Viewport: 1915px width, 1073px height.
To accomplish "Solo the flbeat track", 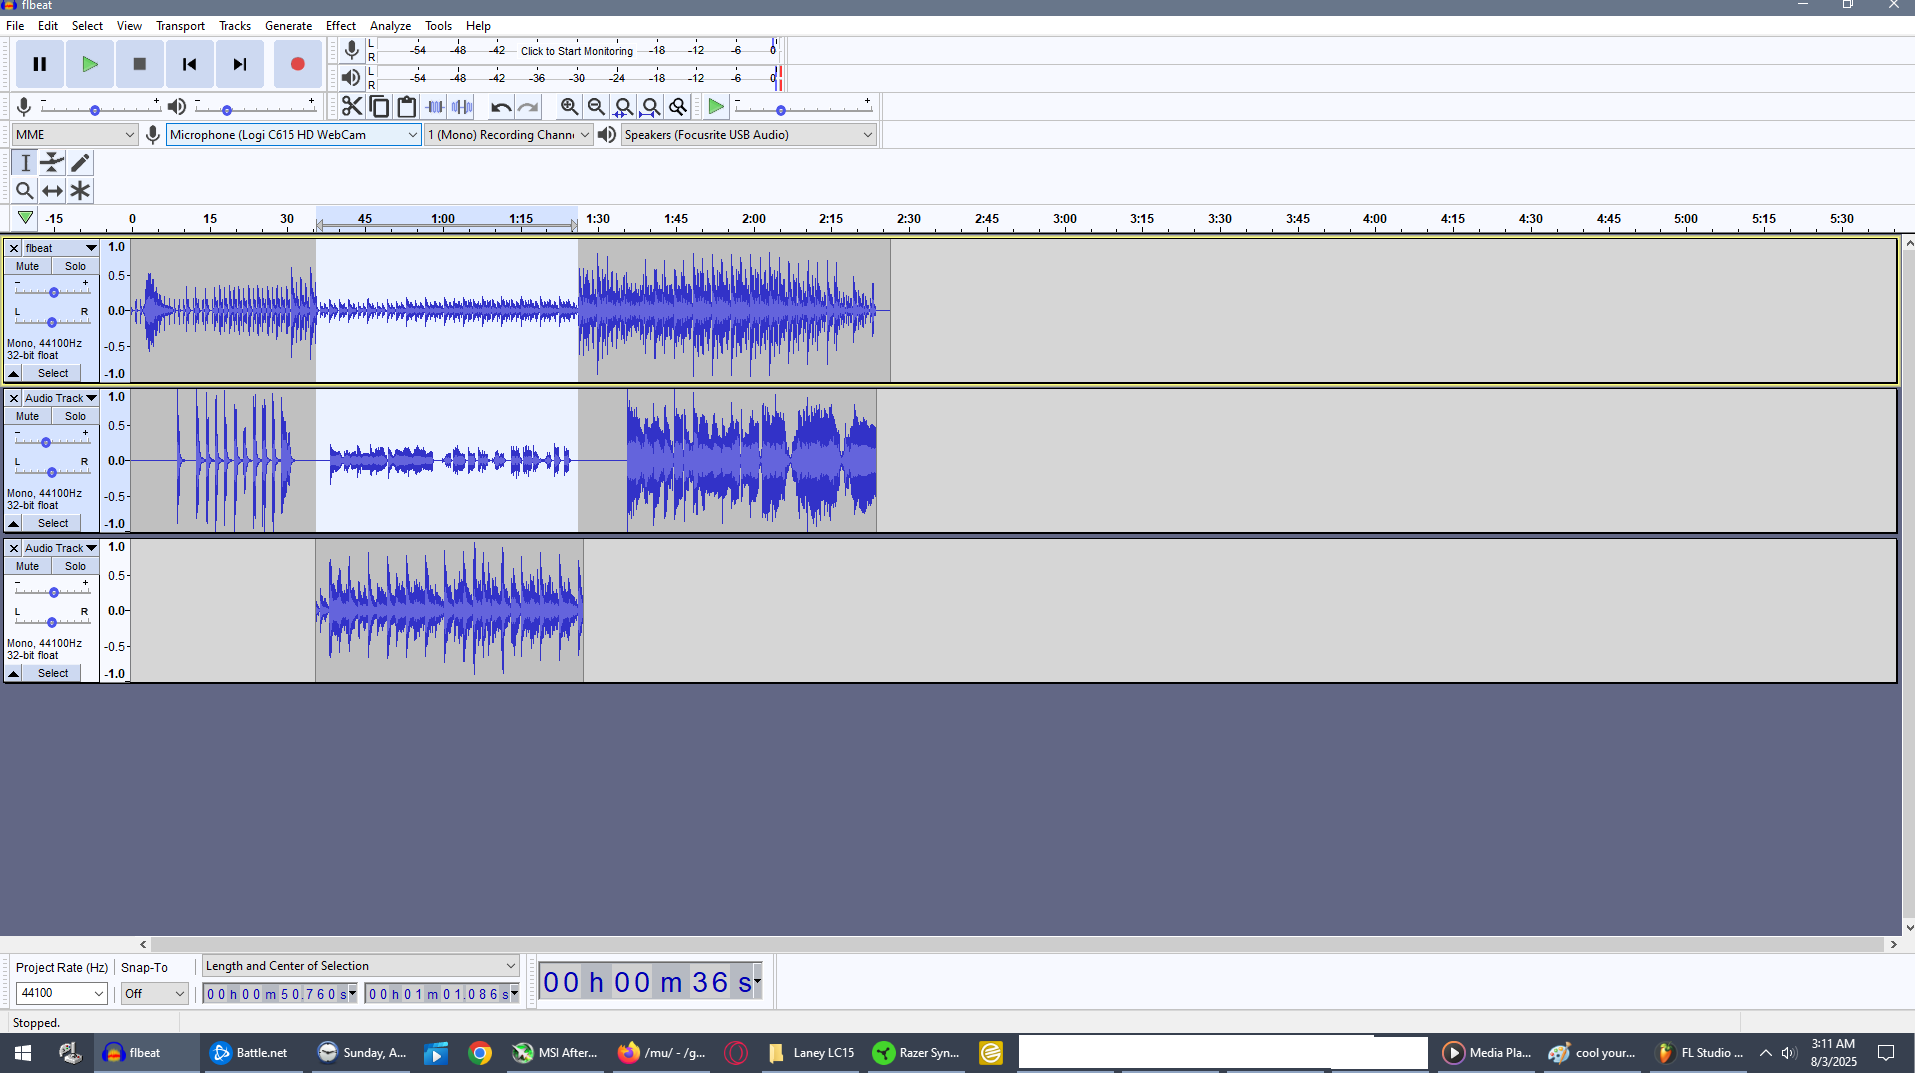I will [x=76, y=266].
